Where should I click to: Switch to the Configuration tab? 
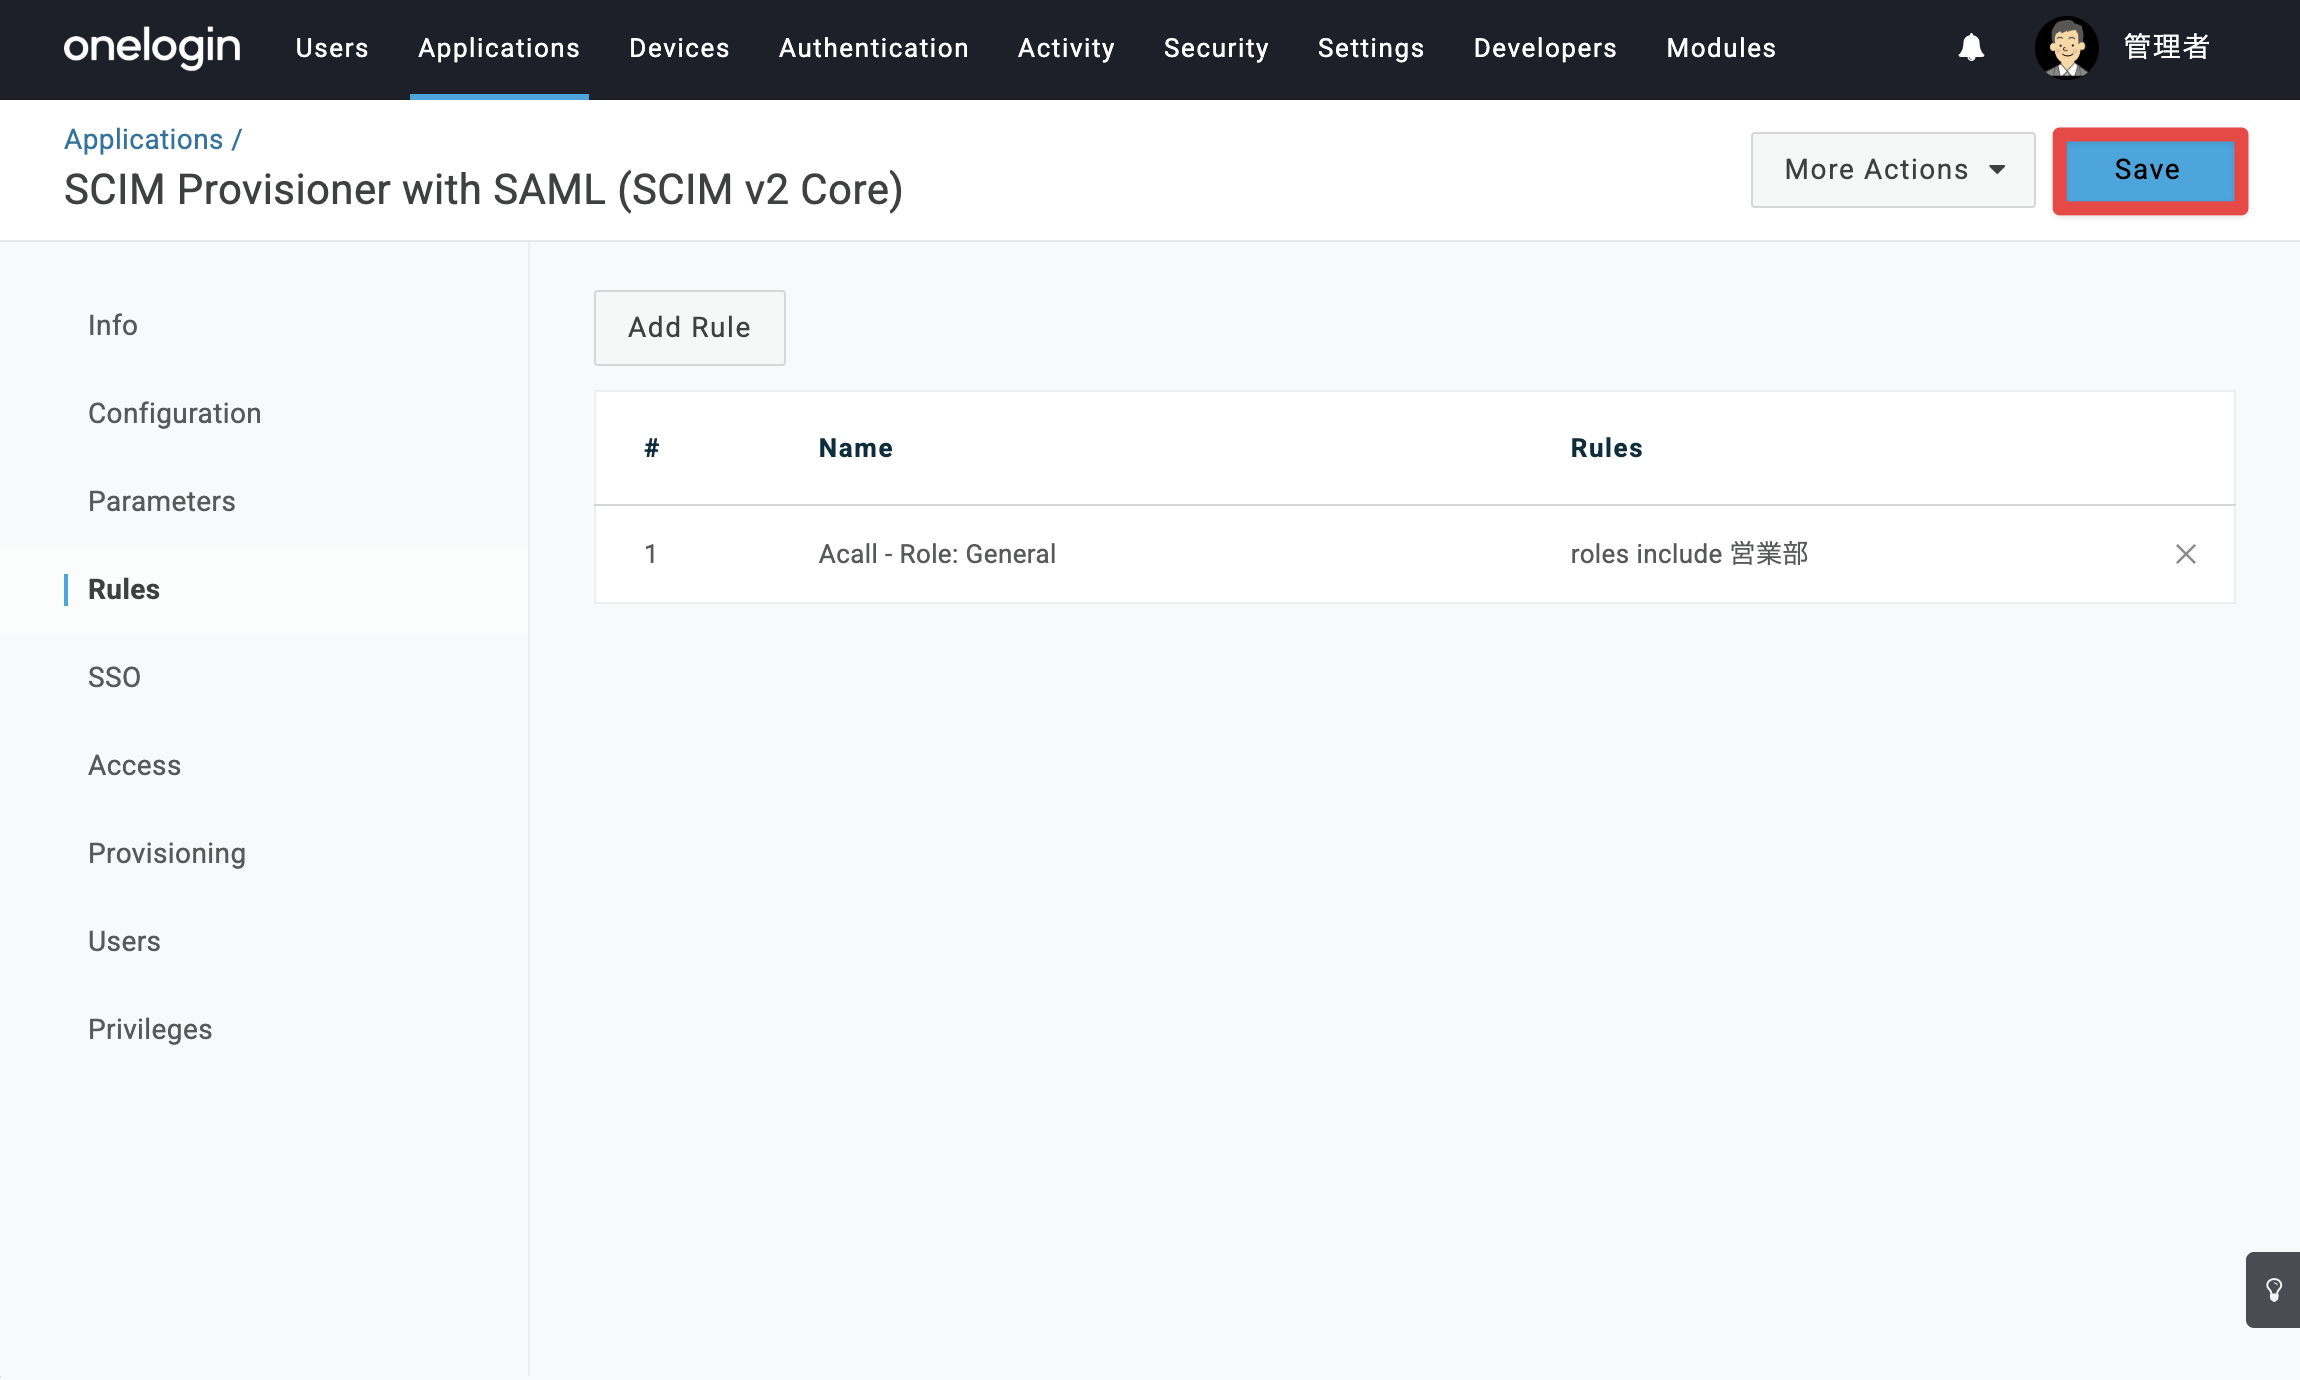pyautogui.click(x=175, y=413)
